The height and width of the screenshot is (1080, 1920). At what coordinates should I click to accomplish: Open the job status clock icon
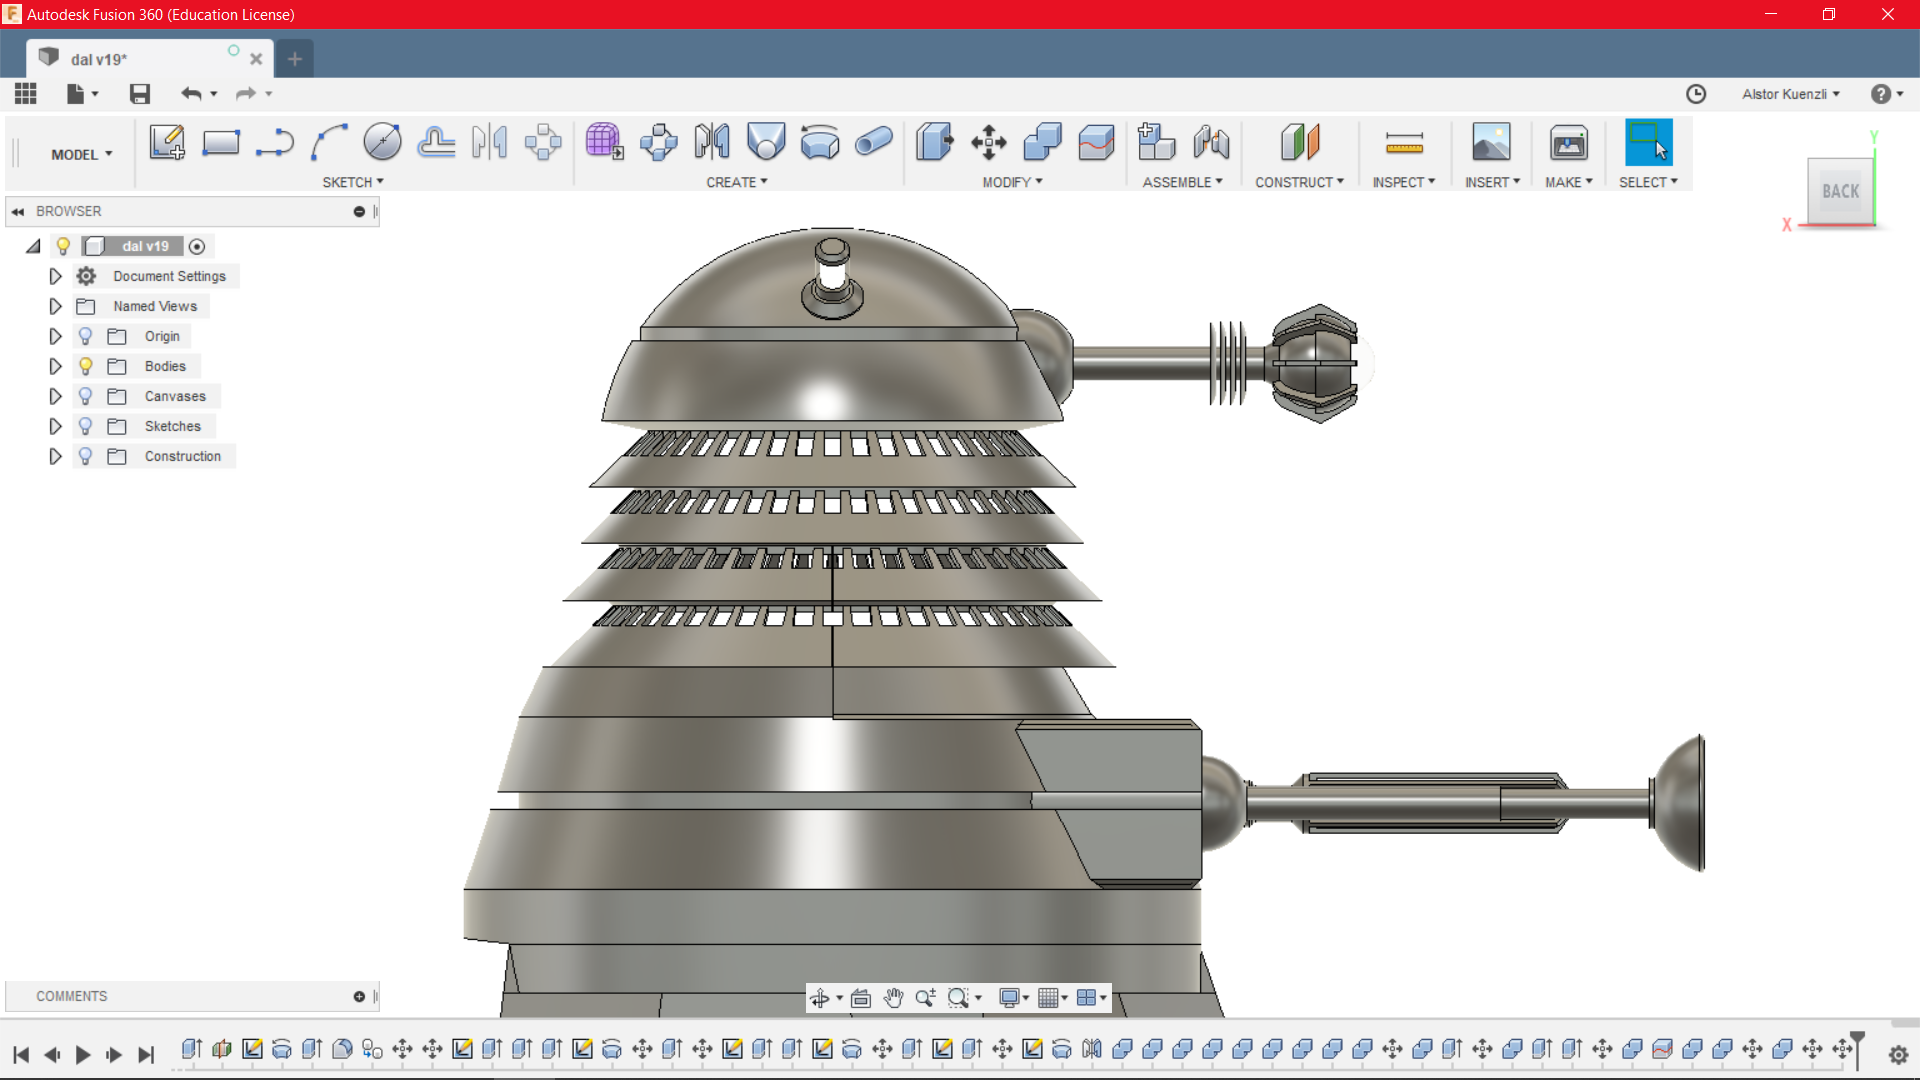click(1696, 94)
